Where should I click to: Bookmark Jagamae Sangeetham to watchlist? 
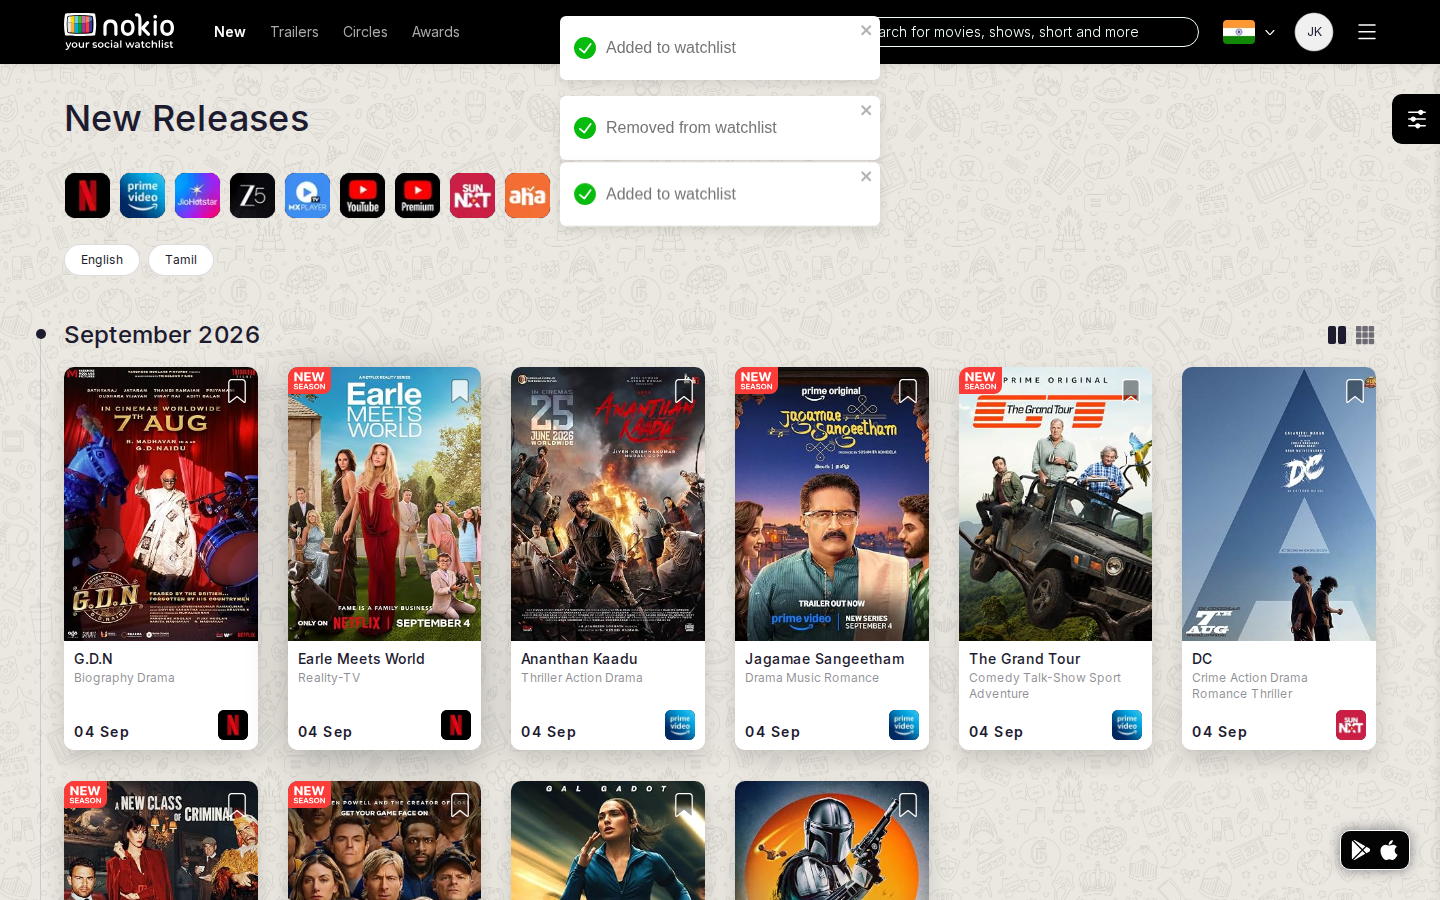908,391
